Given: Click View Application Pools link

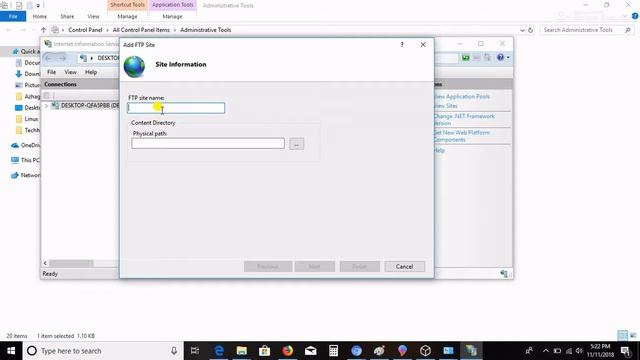Looking at the screenshot, I should click(462, 97).
